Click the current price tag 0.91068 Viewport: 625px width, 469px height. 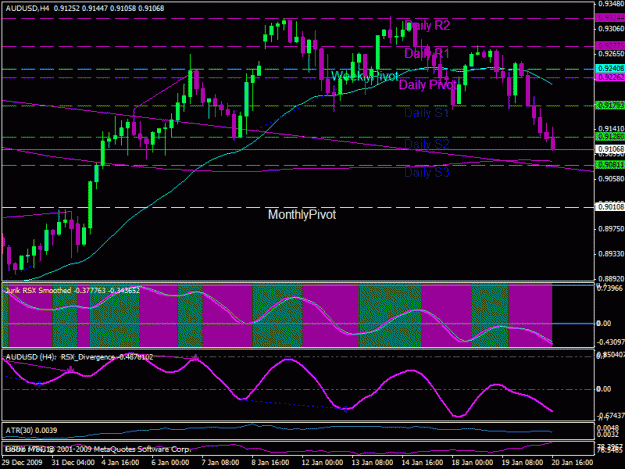click(x=610, y=149)
